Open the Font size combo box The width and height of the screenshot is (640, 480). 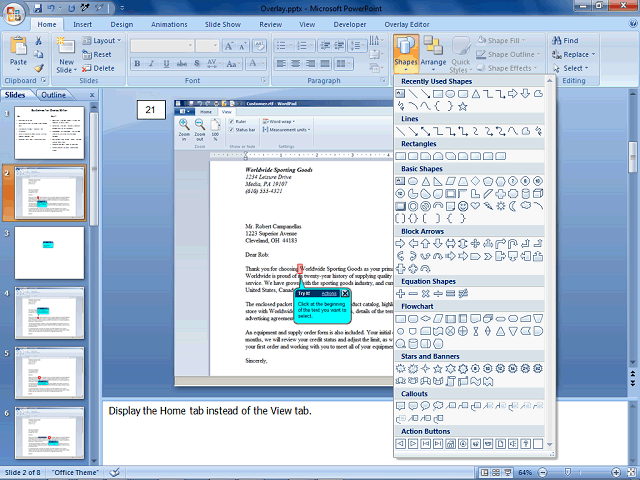(207, 46)
